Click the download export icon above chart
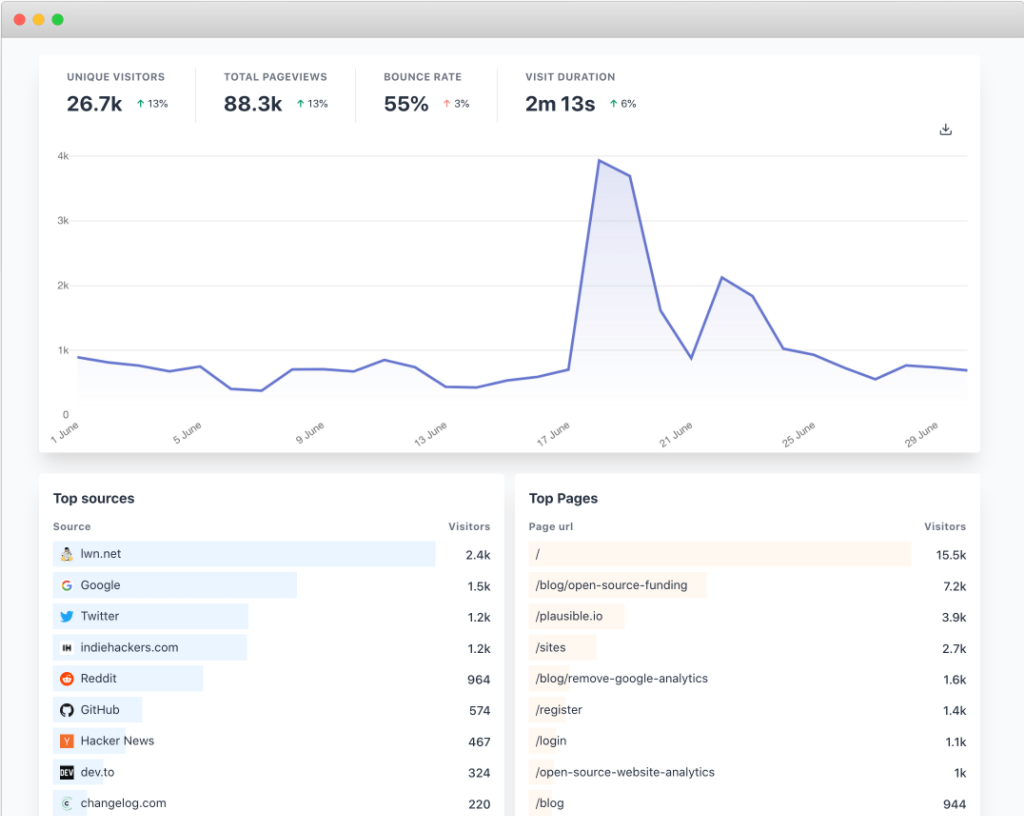 point(945,130)
